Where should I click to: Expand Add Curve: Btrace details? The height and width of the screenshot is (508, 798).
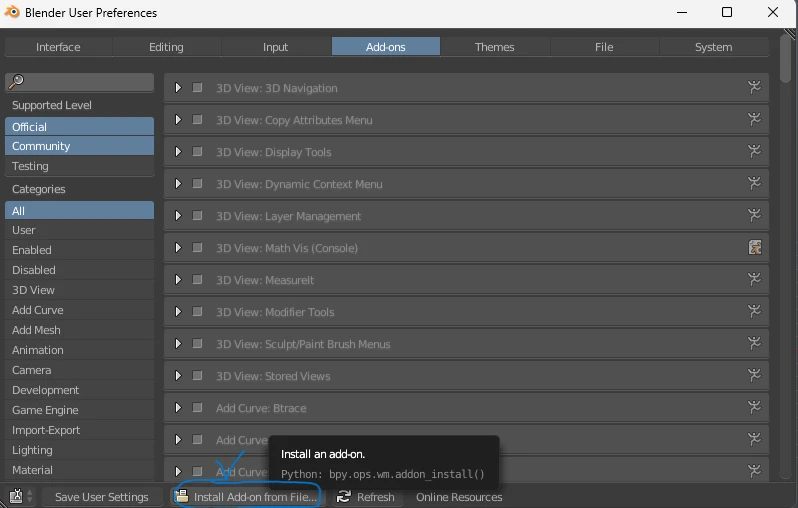pos(178,408)
